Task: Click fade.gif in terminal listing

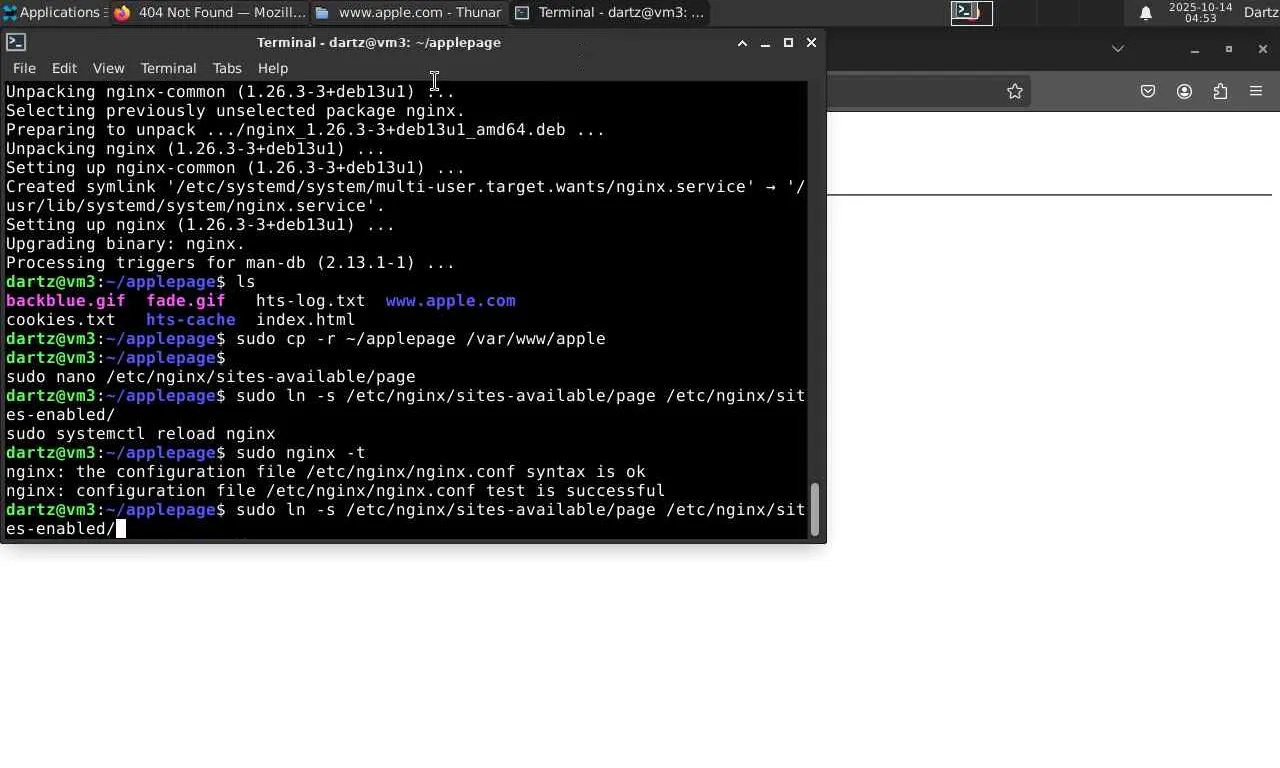Action: click(x=186, y=301)
